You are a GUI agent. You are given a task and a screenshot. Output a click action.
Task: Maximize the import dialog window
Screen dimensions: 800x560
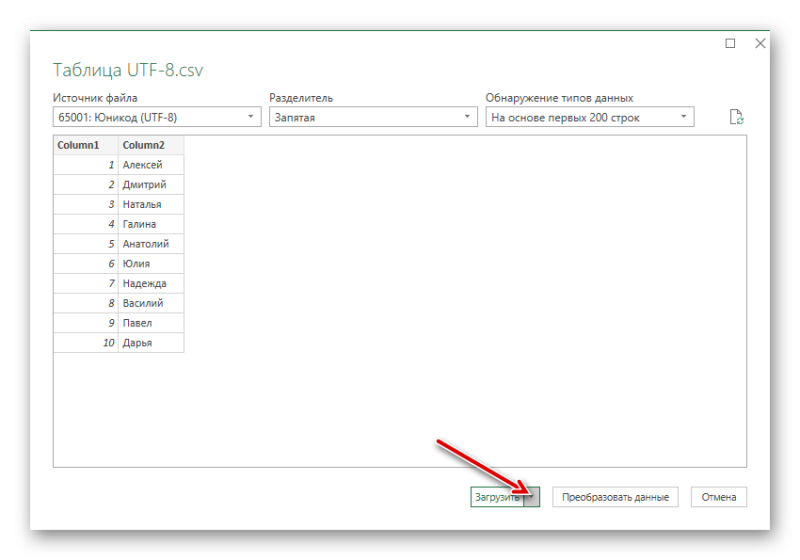point(730,43)
